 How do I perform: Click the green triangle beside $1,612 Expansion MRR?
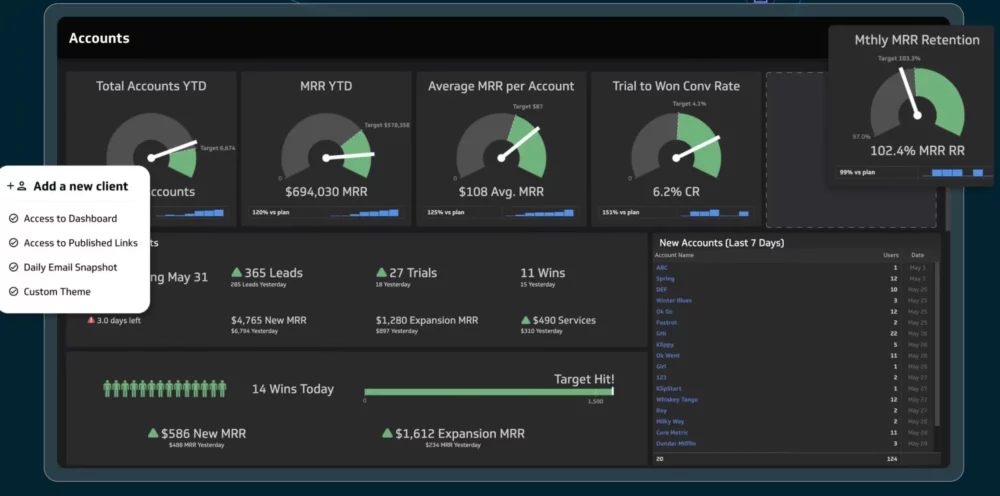pos(388,433)
